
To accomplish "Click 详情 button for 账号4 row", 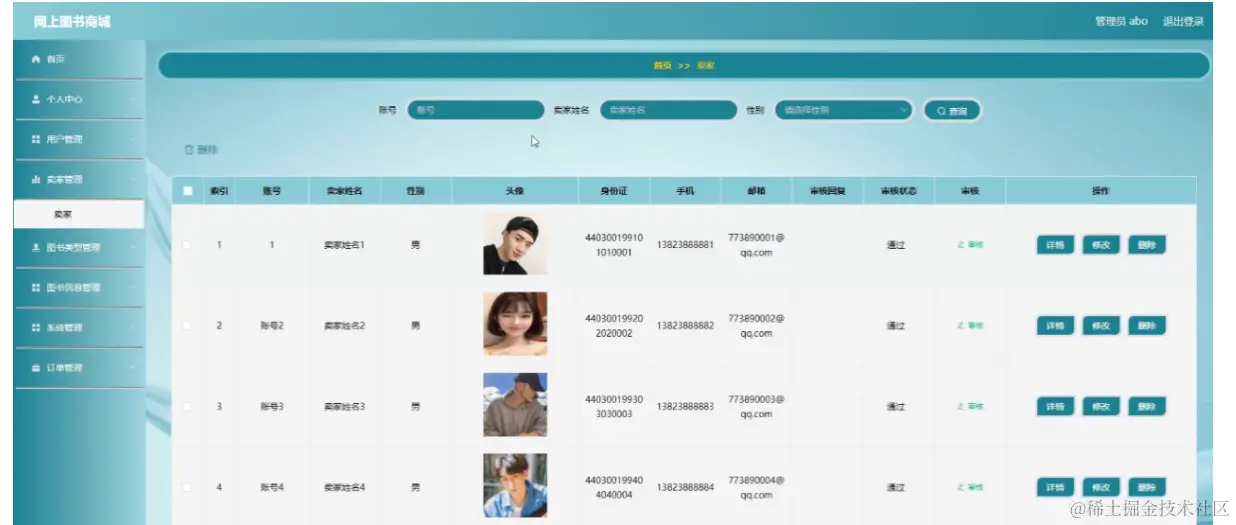I will pos(1055,488).
